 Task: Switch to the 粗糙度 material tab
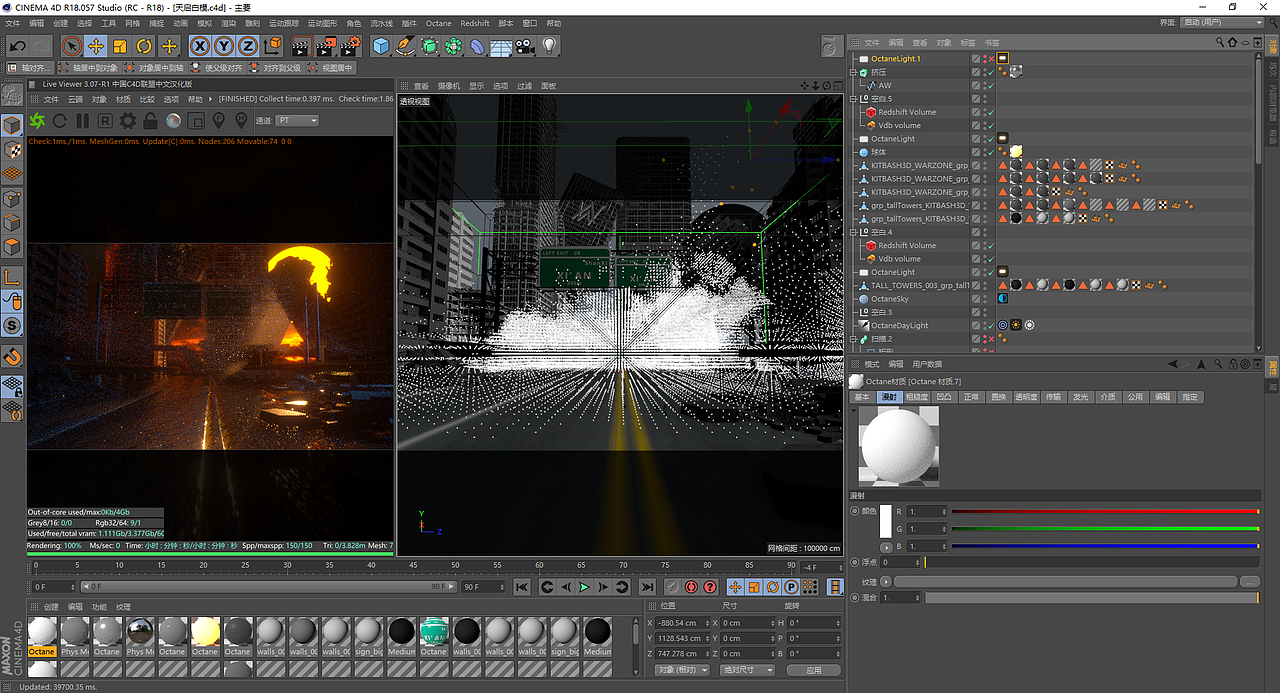click(916, 397)
